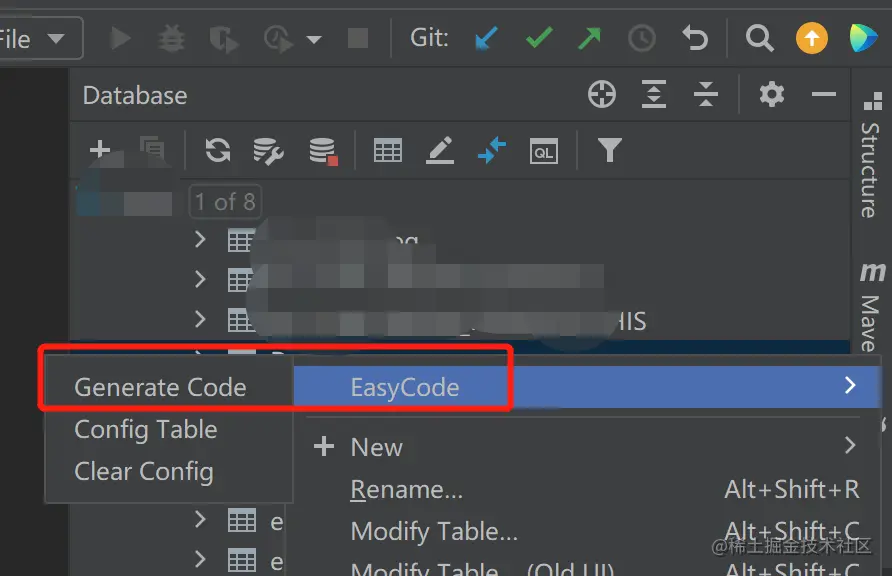Click the orange update arrow icon

click(x=811, y=38)
